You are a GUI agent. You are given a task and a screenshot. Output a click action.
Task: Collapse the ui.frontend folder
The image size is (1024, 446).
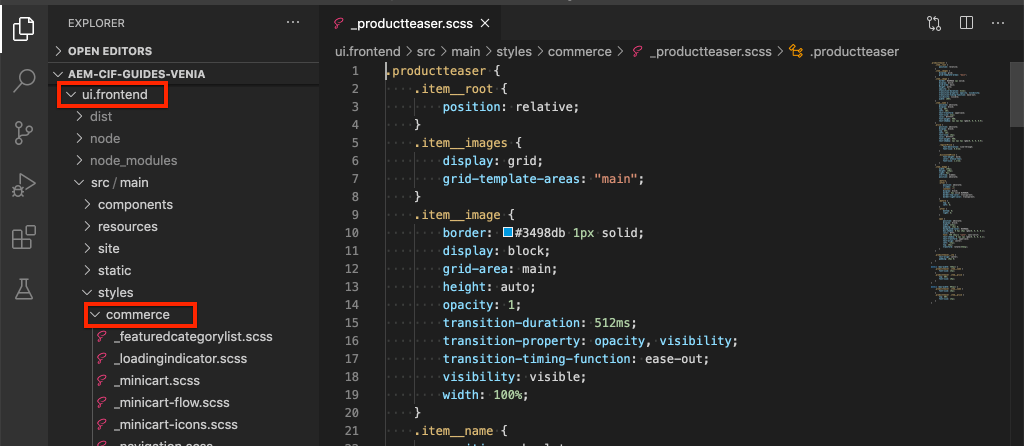coord(115,95)
